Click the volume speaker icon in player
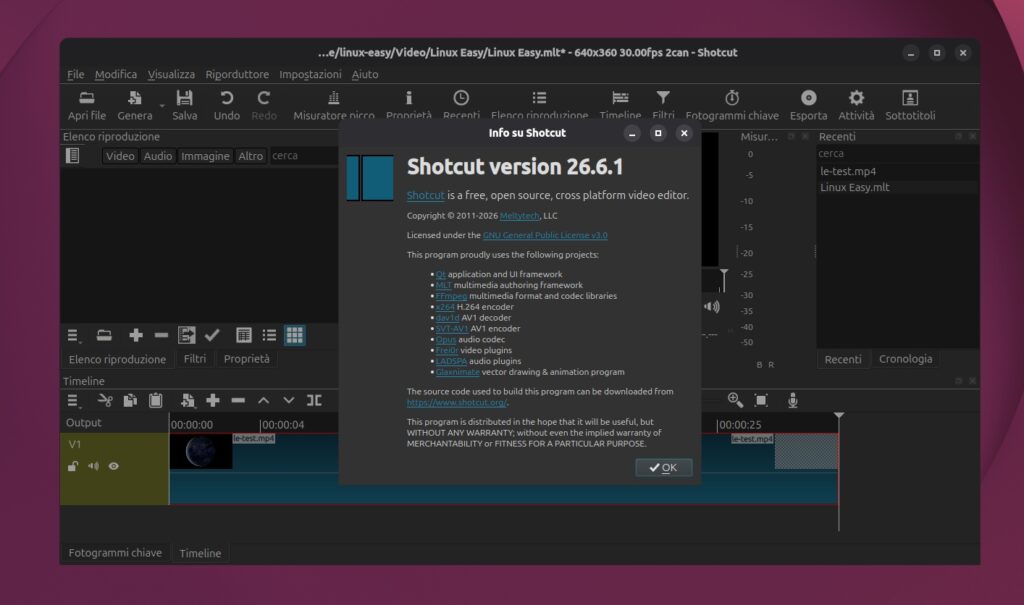Viewport: 1024px width, 605px height. pyautogui.click(x=711, y=306)
